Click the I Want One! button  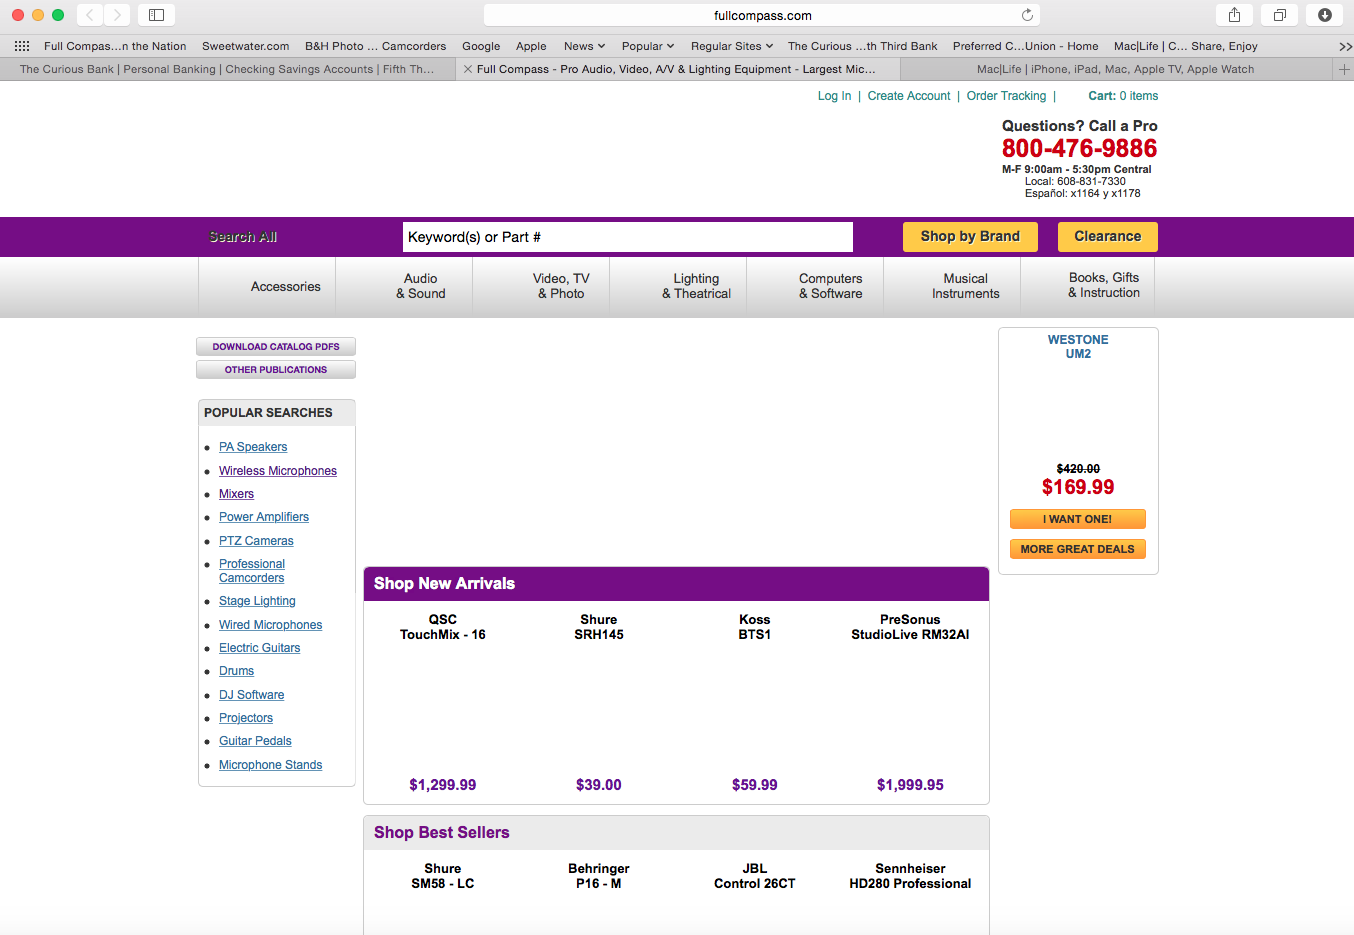tap(1078, 519)
